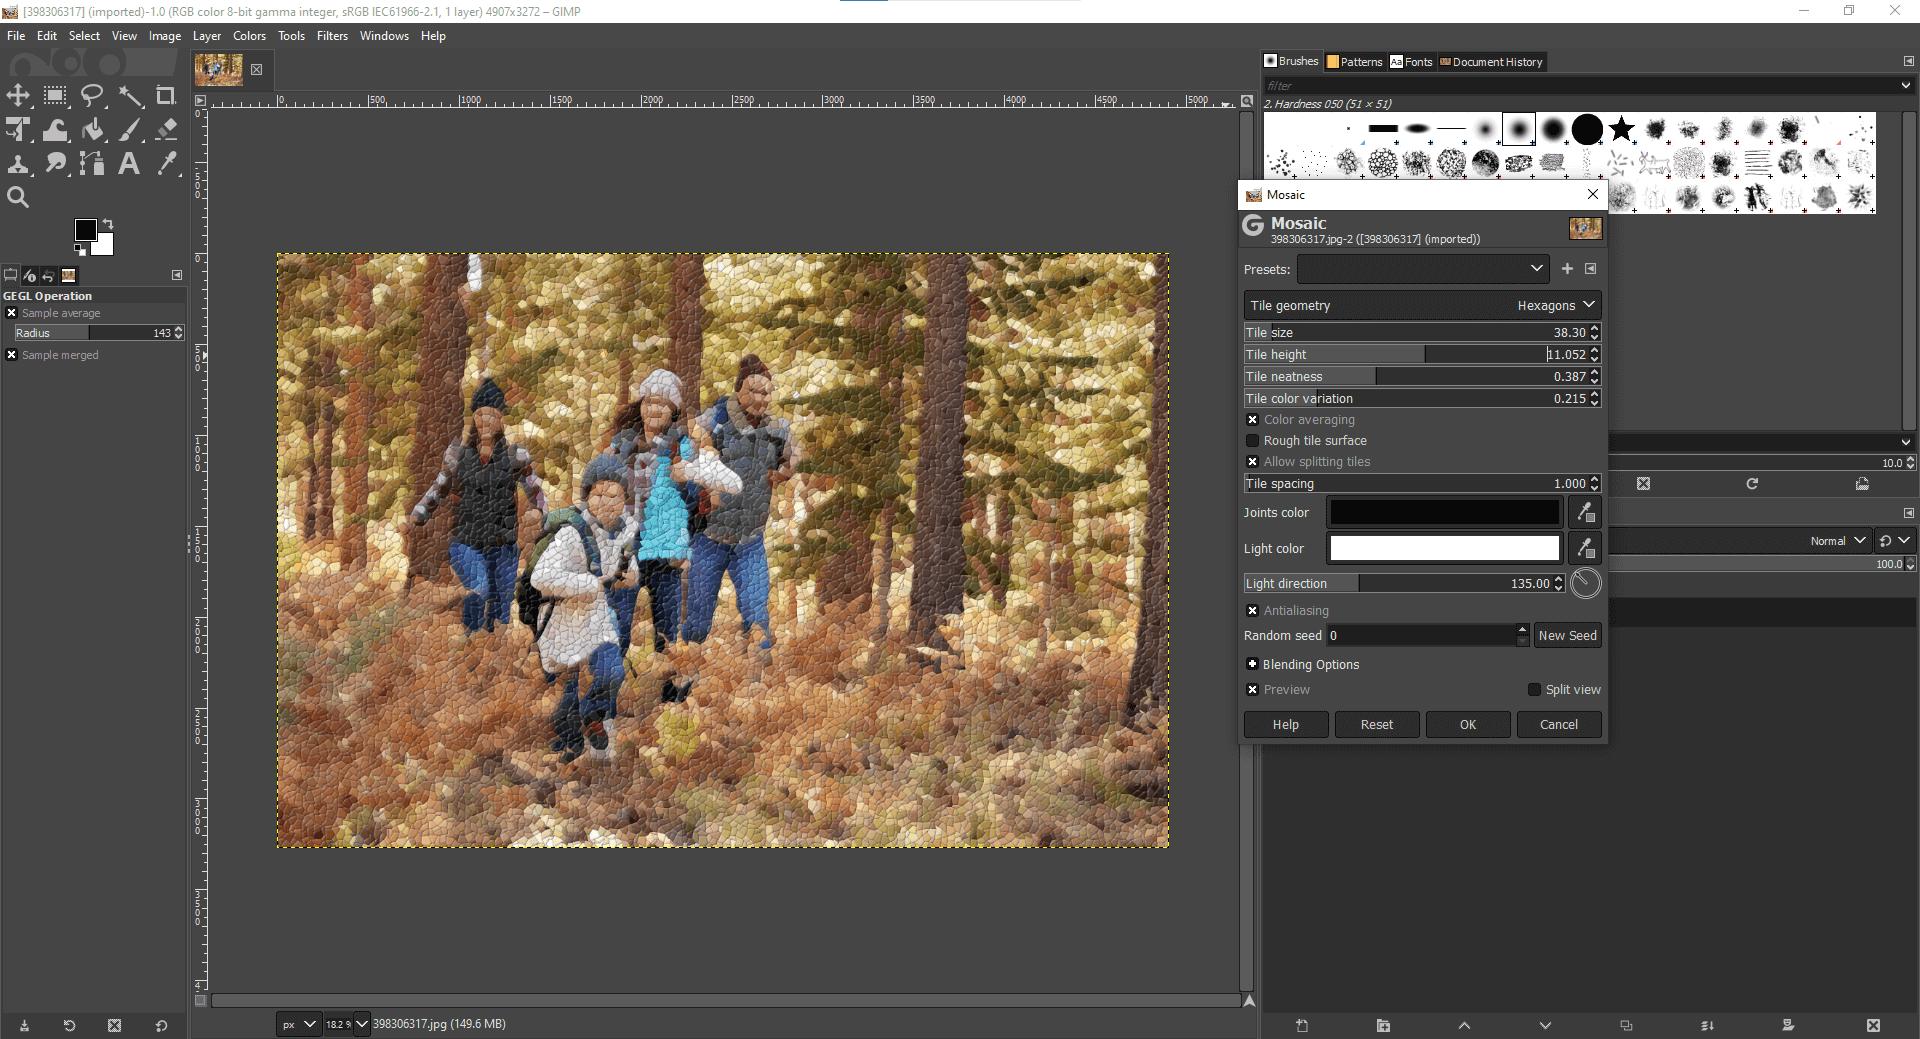Click the Joints color swatch
The image size is (1920, 1039).
pos(1444,512)
